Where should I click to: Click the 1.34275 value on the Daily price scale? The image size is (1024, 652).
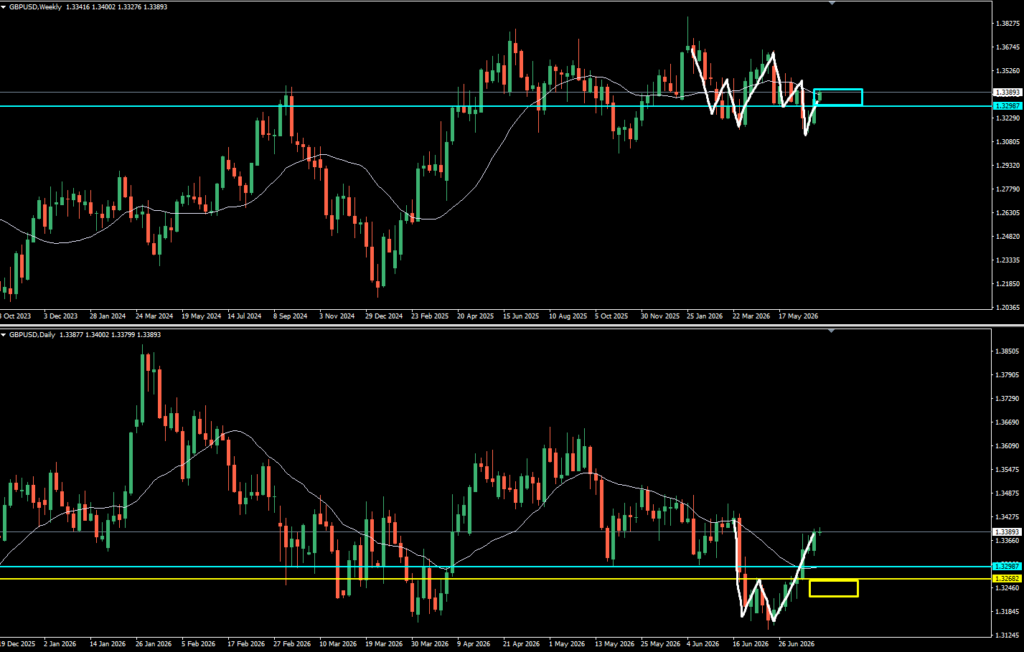1008,517
